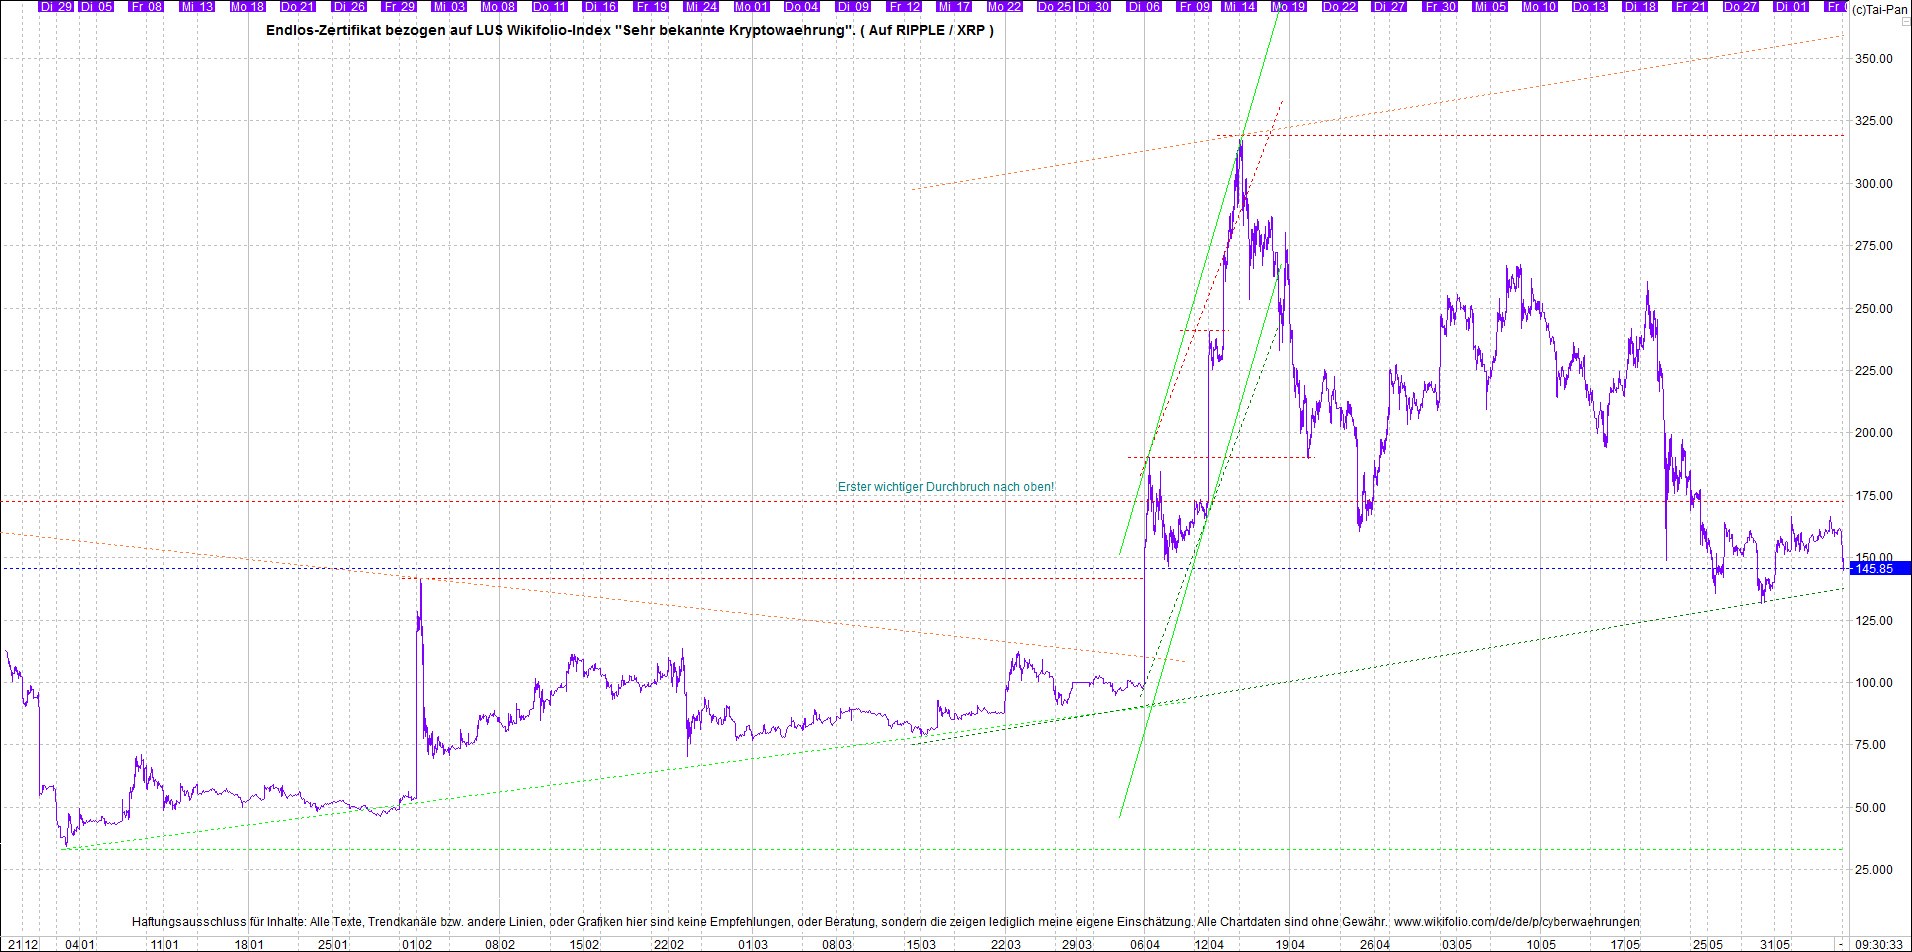Click the 175.00 price axis label

pos(1873,496)
